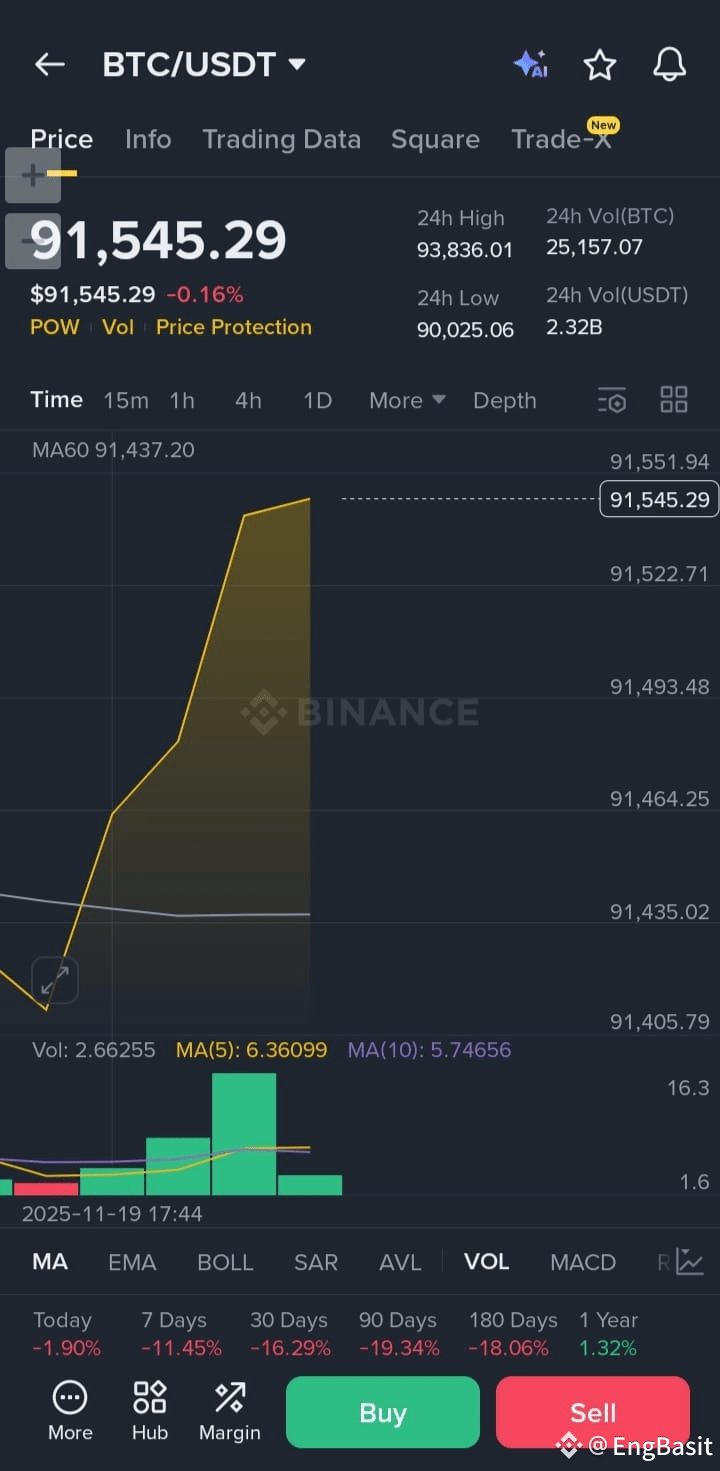
Task: Select 15m chart interval
Action: pyautogui.click(x=126, y=400)
